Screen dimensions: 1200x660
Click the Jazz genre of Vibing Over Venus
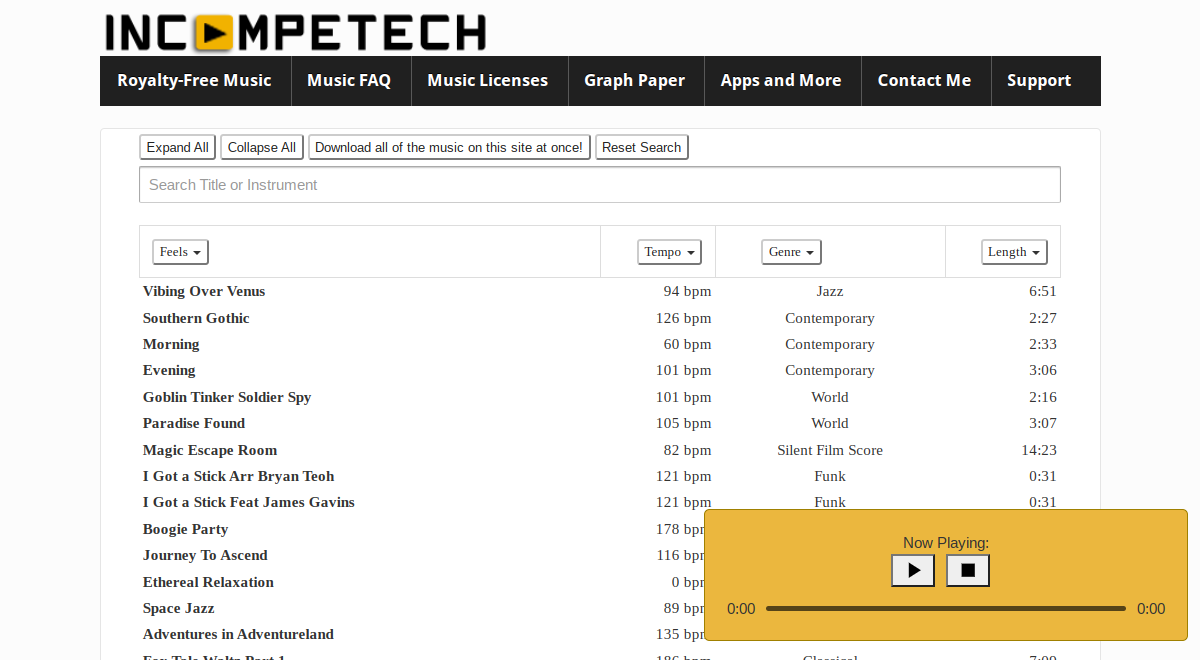pos(830,291)
